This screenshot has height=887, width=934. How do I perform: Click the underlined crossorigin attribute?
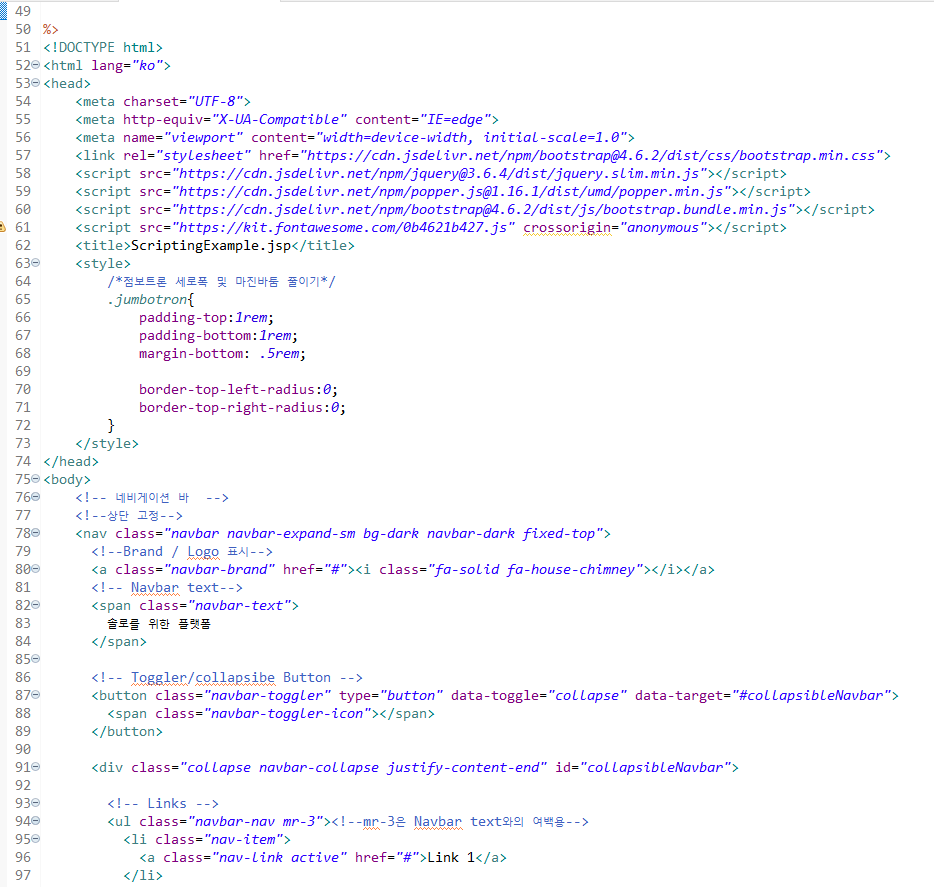567,228
